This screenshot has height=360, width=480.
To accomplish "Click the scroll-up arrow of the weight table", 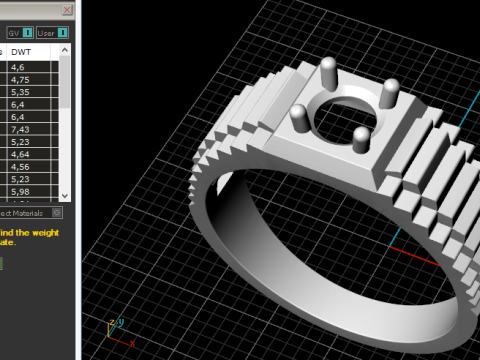I will click(x=65, y=50).
